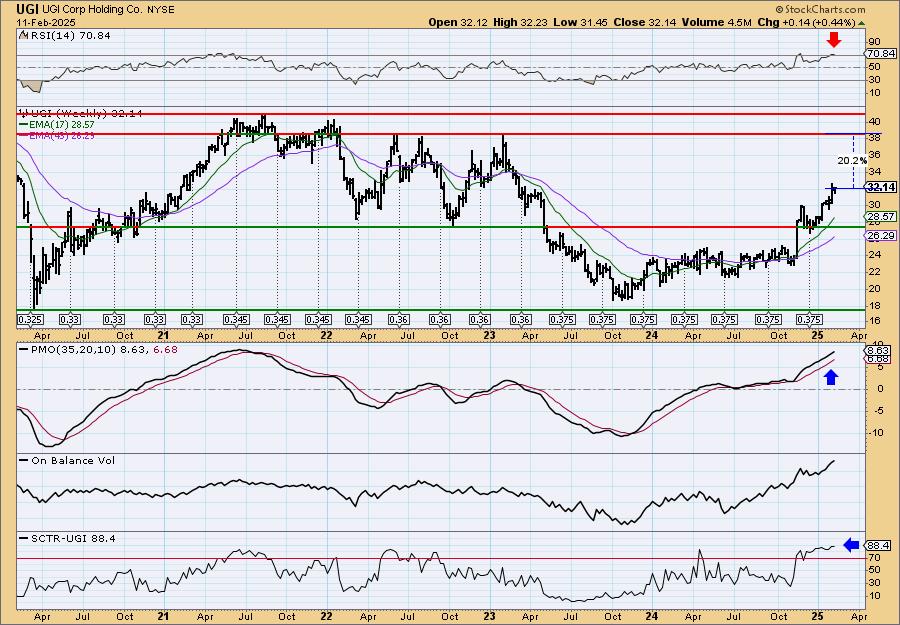The image size is (900, 625).
Task: Click the UGI ticker symbol in the header
Action: coord(27,9)
